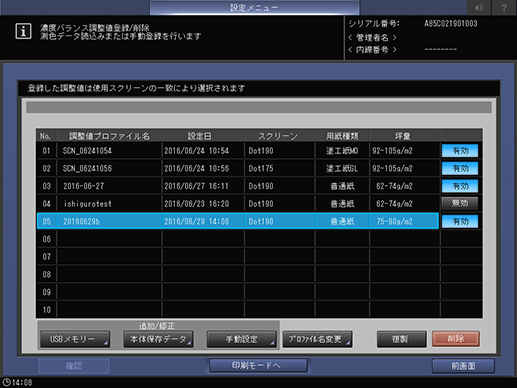Image resolution: width=517 pixels, height=388 pixels.
Task: Click the 内線番号 extension number label
Action: (x=372, y=50)
